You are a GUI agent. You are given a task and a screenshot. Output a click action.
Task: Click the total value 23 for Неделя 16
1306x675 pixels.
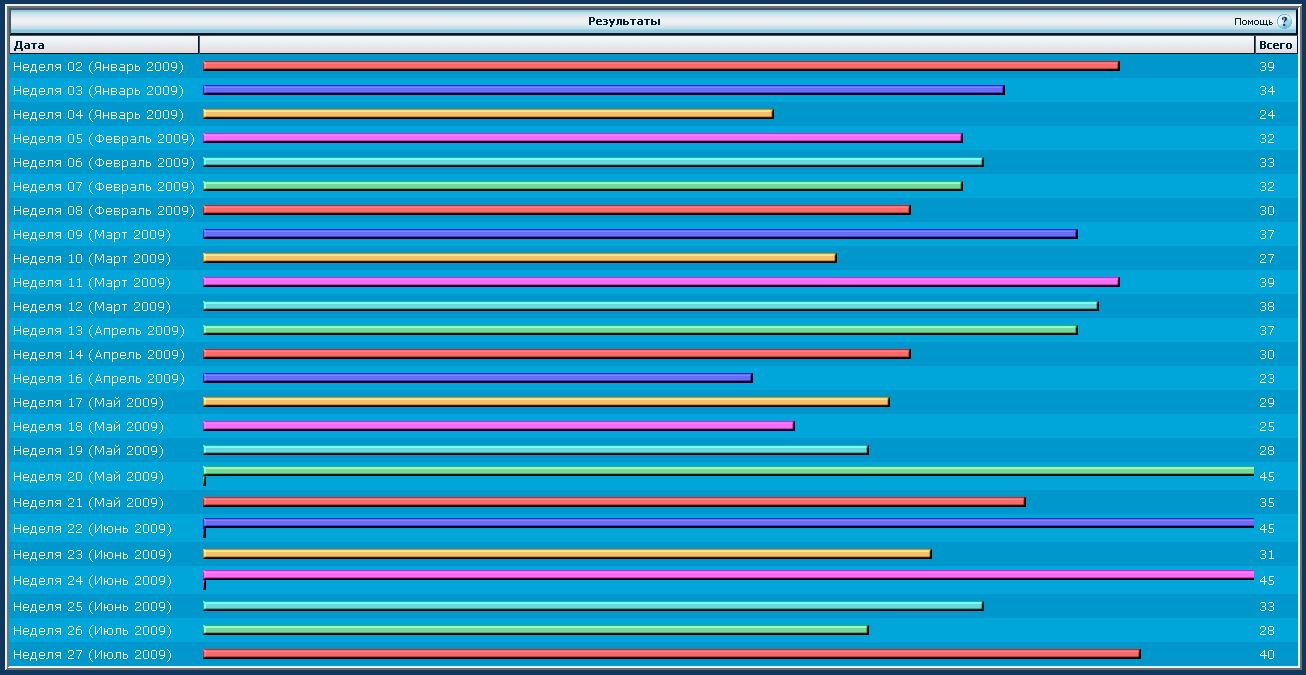[x=1267, y=379]
